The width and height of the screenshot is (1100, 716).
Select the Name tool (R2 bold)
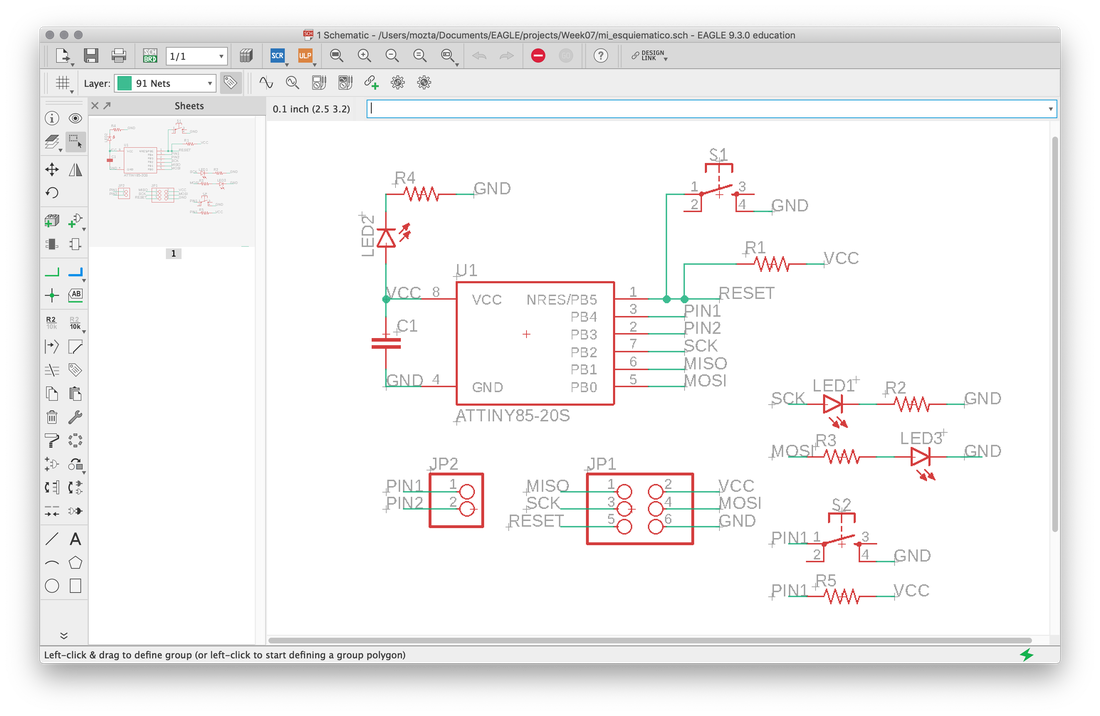pos(52,323)
